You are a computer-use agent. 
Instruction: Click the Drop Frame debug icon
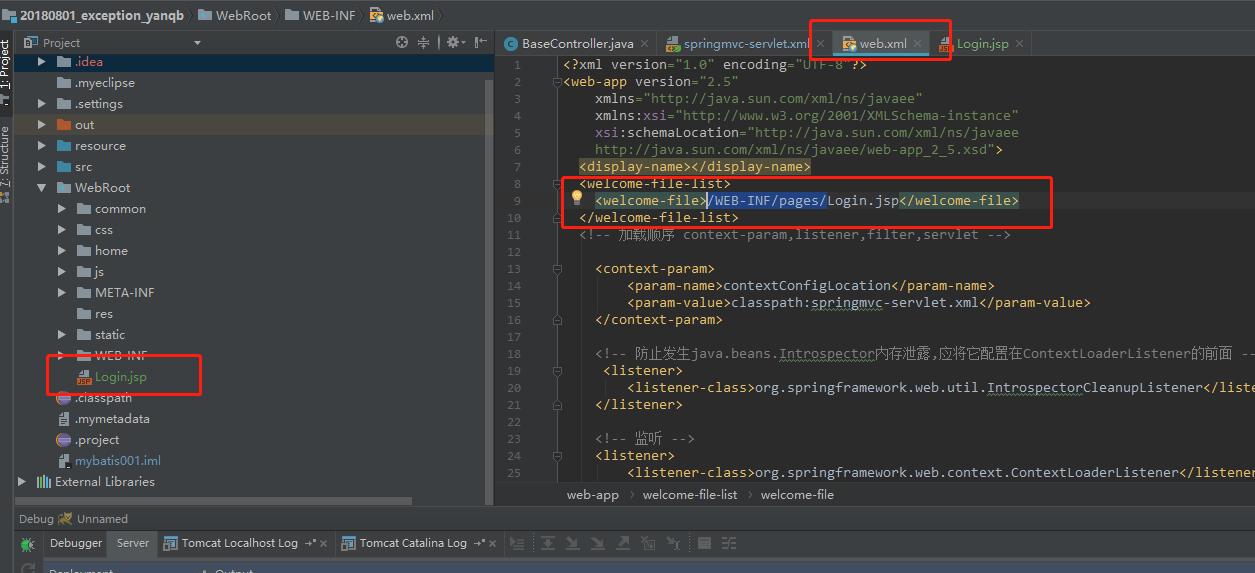coord(648,543)
